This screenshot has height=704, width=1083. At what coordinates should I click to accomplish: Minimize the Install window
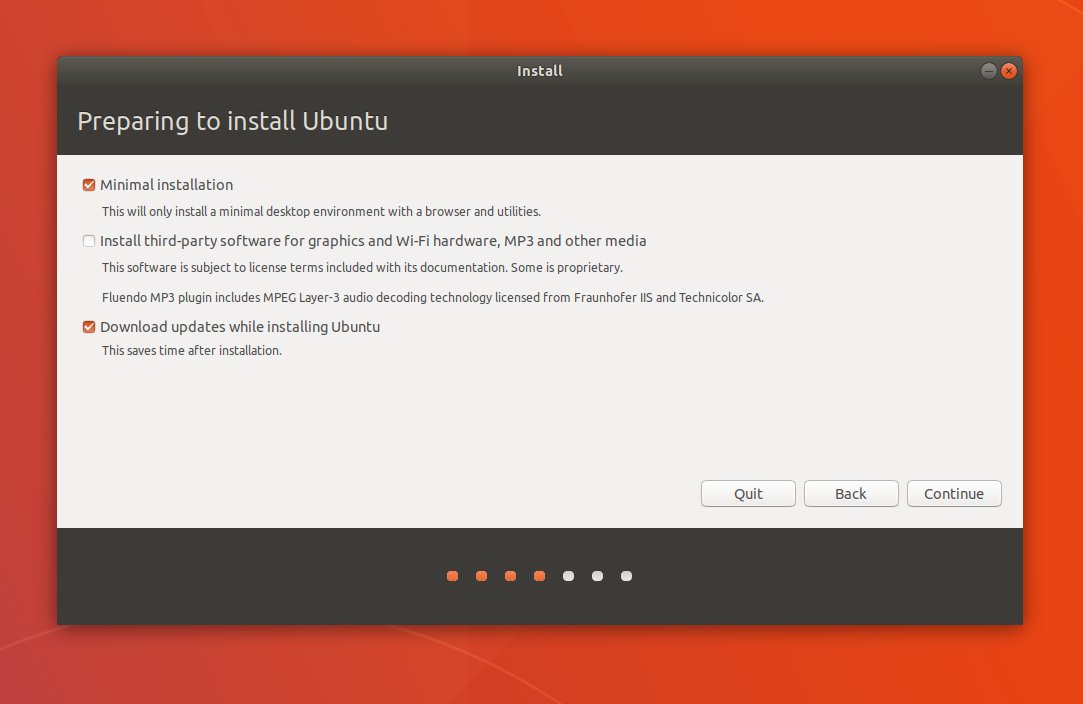pos(988,71)
